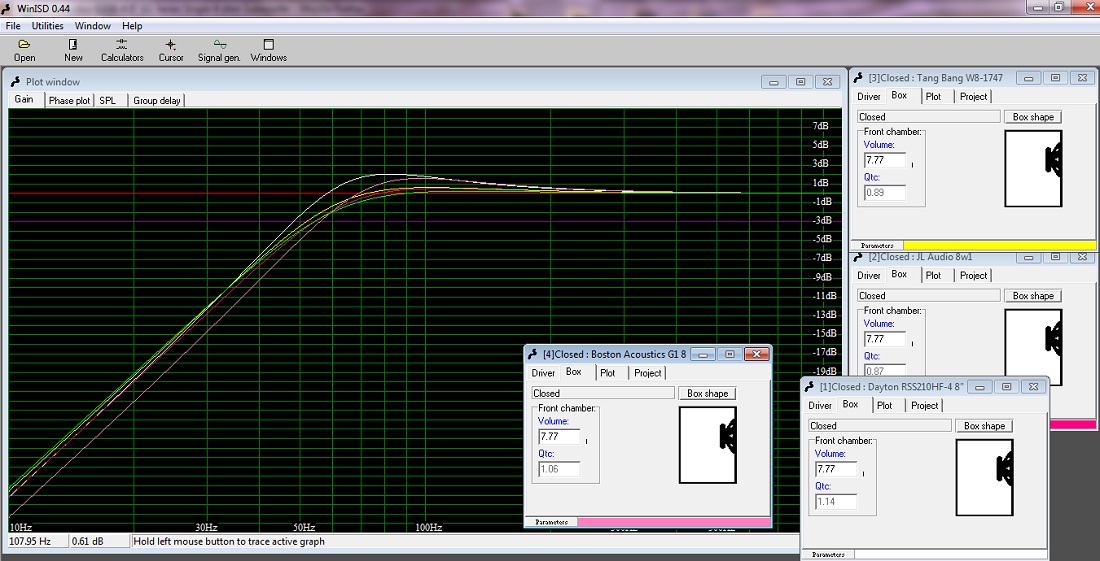Click Box shape in JL Audio window

point(1033,296)
